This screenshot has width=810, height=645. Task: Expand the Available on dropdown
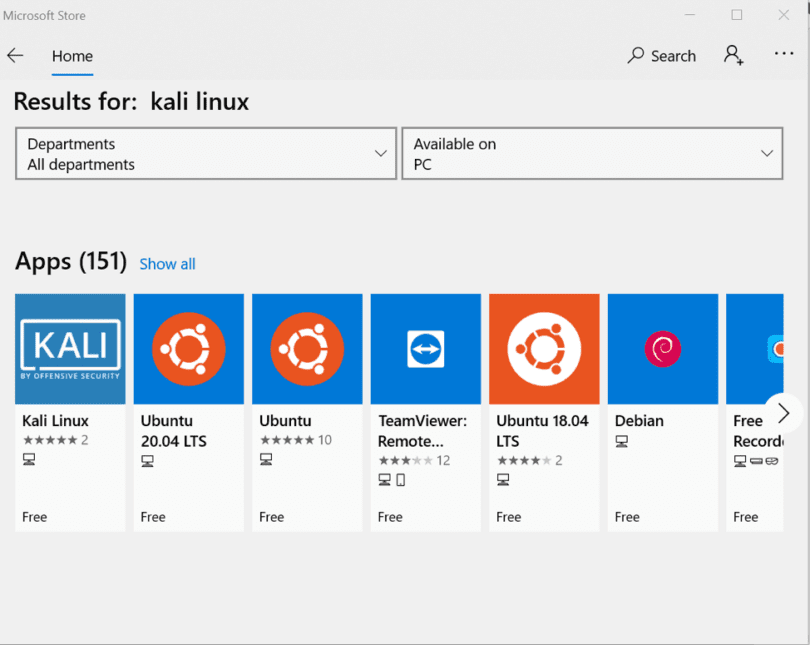[592, 154]
